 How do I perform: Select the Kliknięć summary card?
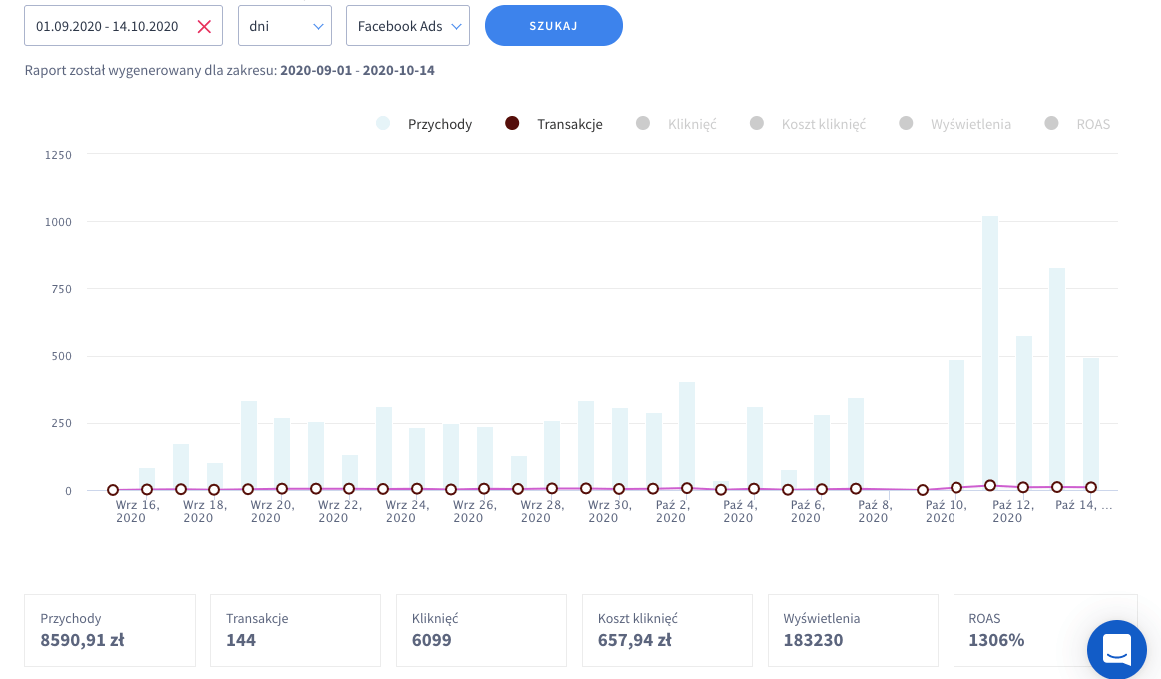(x=481, y=630)
